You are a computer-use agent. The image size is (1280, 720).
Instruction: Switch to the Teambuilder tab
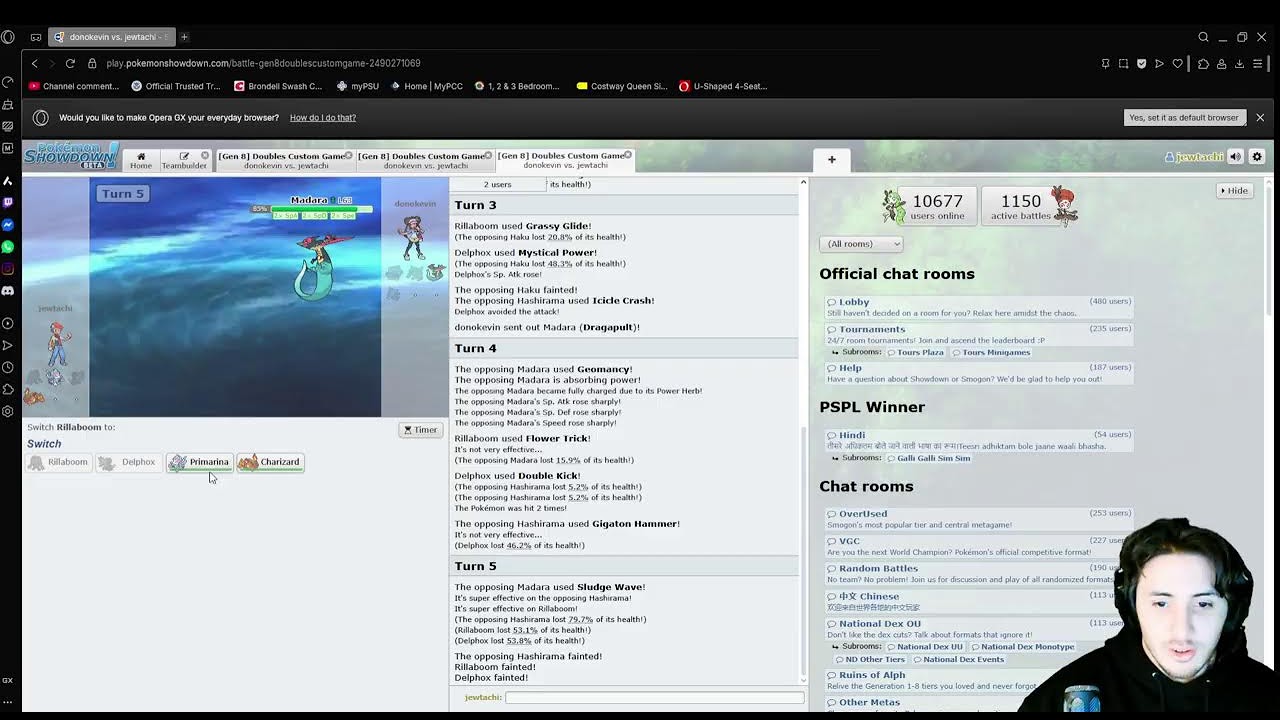(184, 160)
